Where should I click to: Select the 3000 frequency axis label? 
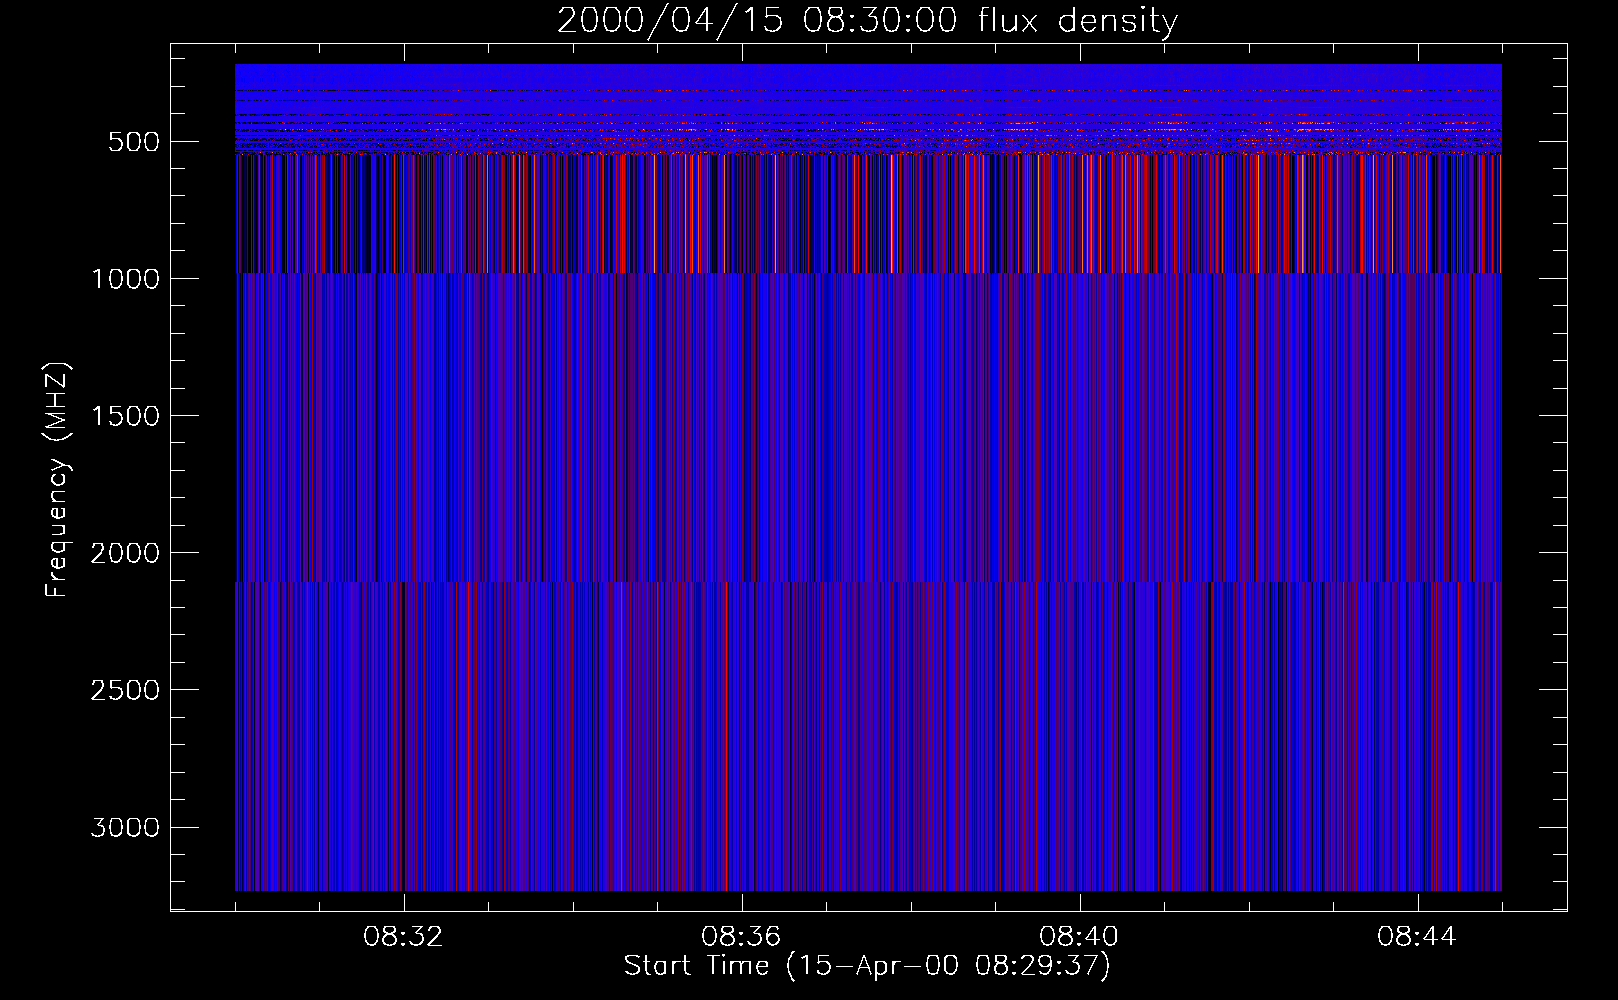125,827
